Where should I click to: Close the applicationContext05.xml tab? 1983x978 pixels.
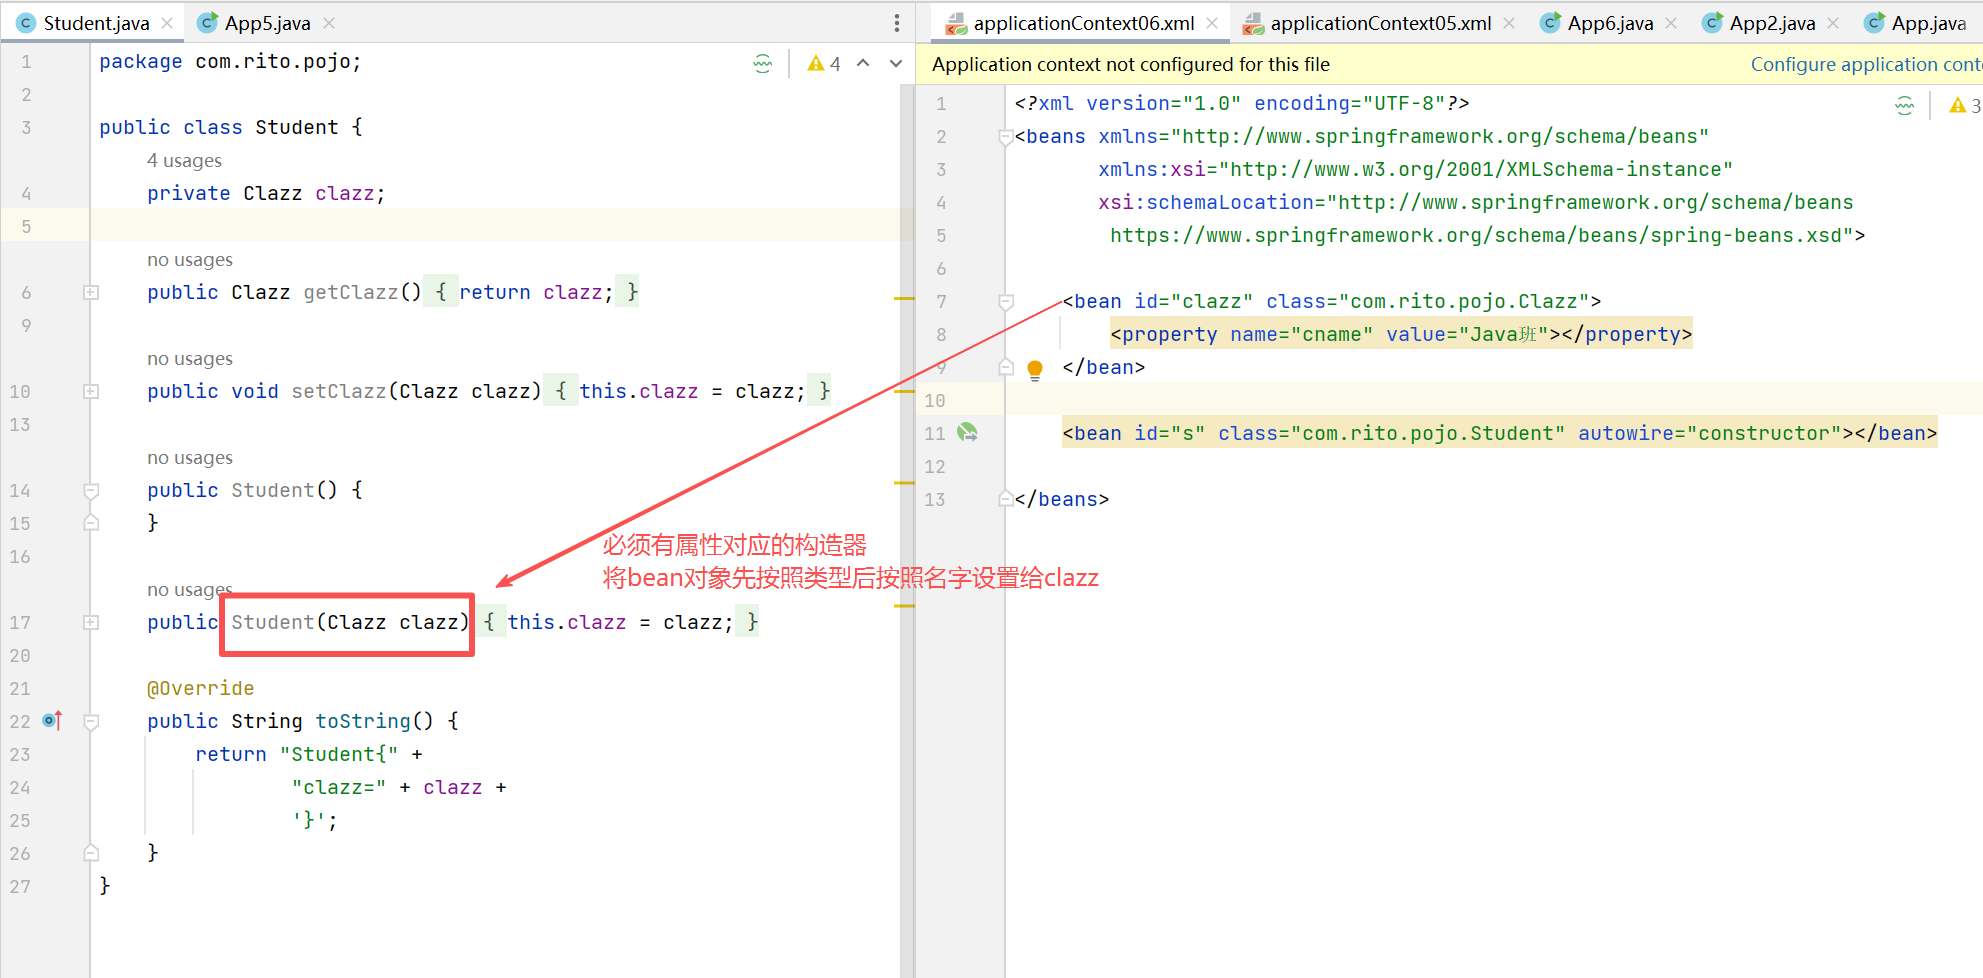click(1509, 23)
